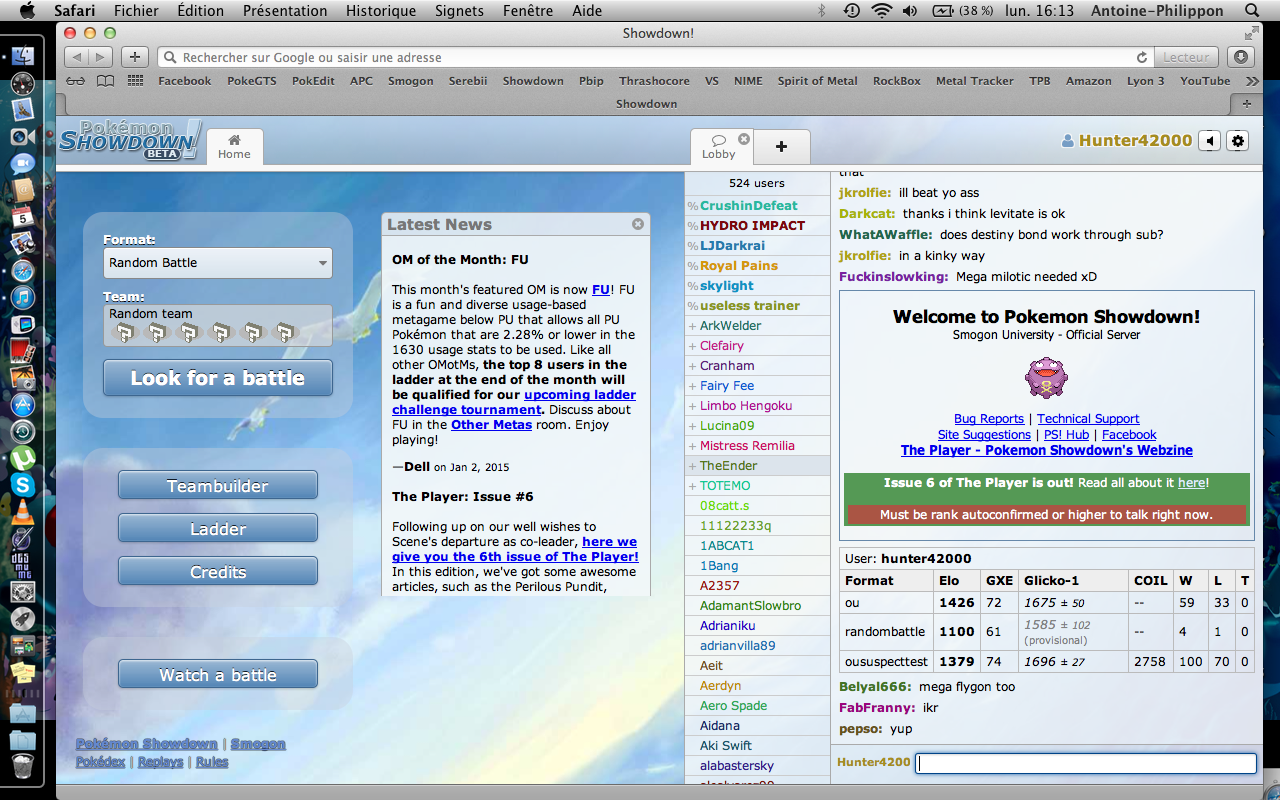Reload the page using refresh icon
1280x800 pixels.
pos(1142,57)
